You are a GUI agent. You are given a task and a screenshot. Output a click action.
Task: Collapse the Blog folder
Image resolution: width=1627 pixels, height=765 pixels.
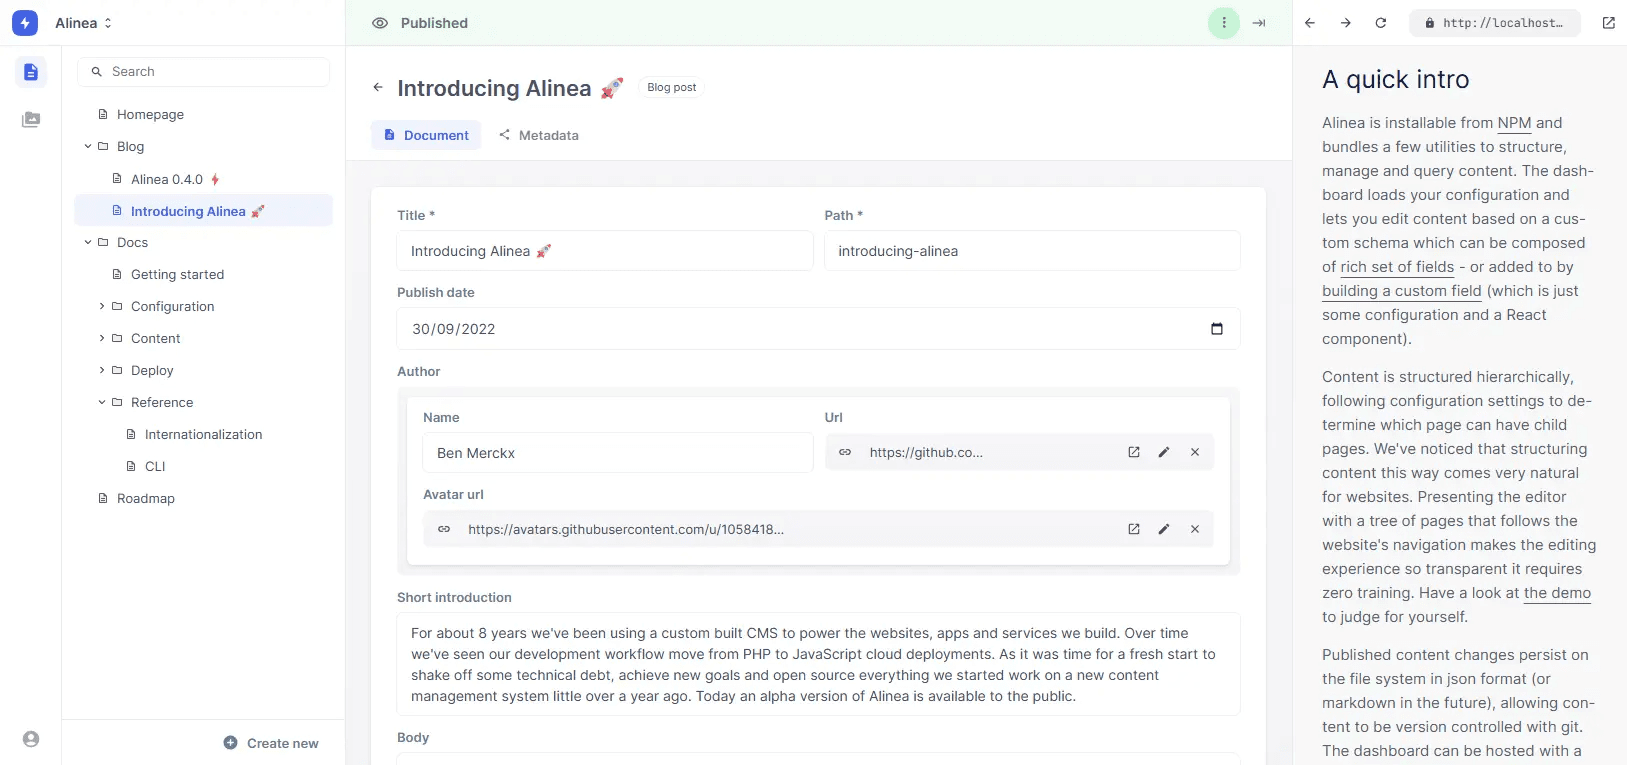point(88,146)
